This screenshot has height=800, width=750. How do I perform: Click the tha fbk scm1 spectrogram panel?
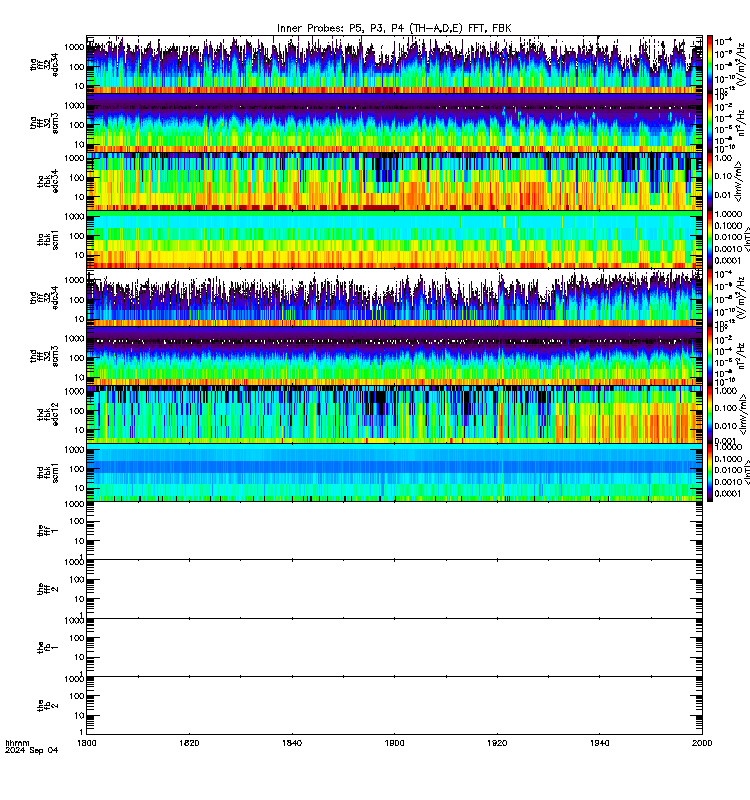tap(394, 239)
